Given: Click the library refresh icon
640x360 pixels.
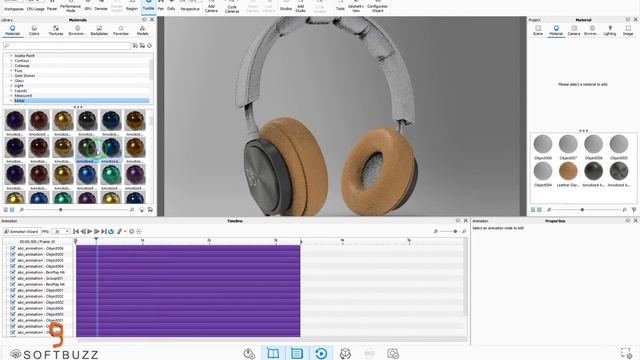Looking at the screenshot, I should click(149, 46).
